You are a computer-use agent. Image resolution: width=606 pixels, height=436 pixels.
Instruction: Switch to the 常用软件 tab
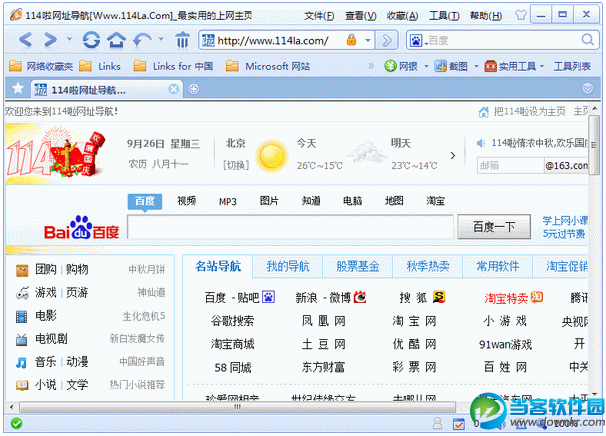[497, 266]
